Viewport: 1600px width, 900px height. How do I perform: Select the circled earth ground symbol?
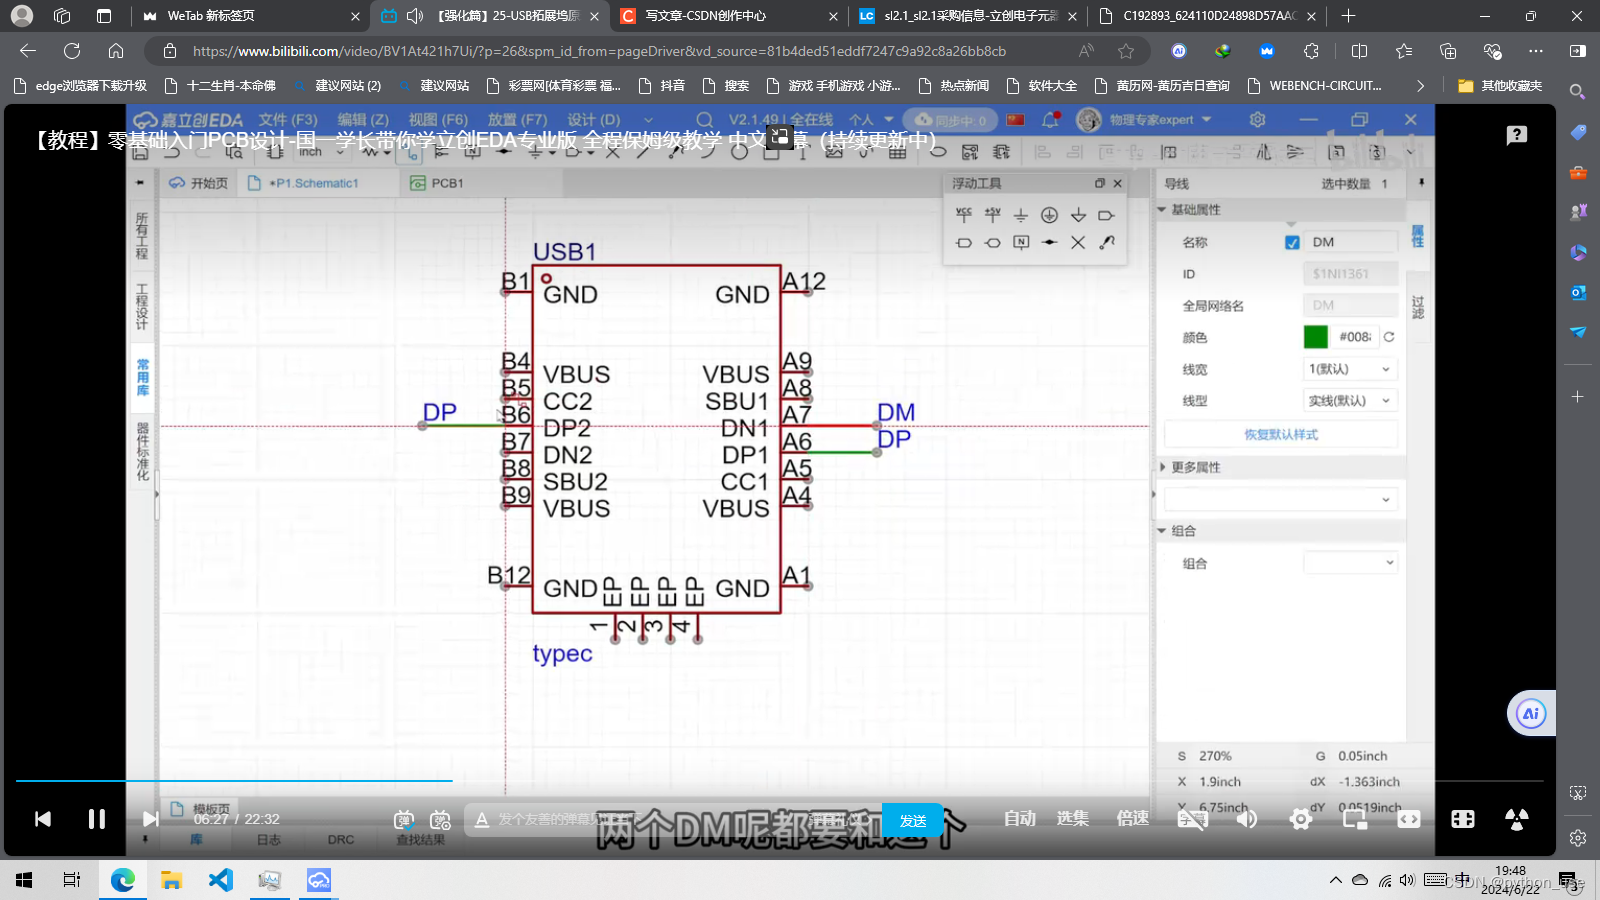pyautogui.click(x=1049, y=215)
